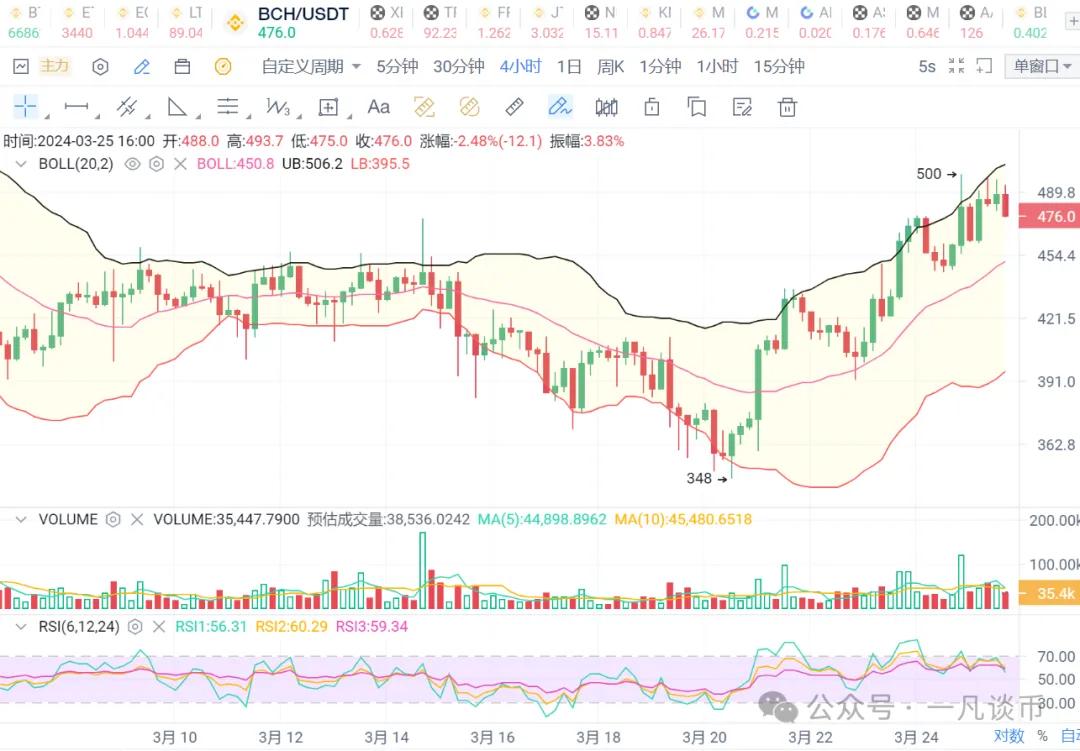The image size is (1080, 751).
Task: Switch to the 30分钟 timeframe
Action: (x=459, y=67)
